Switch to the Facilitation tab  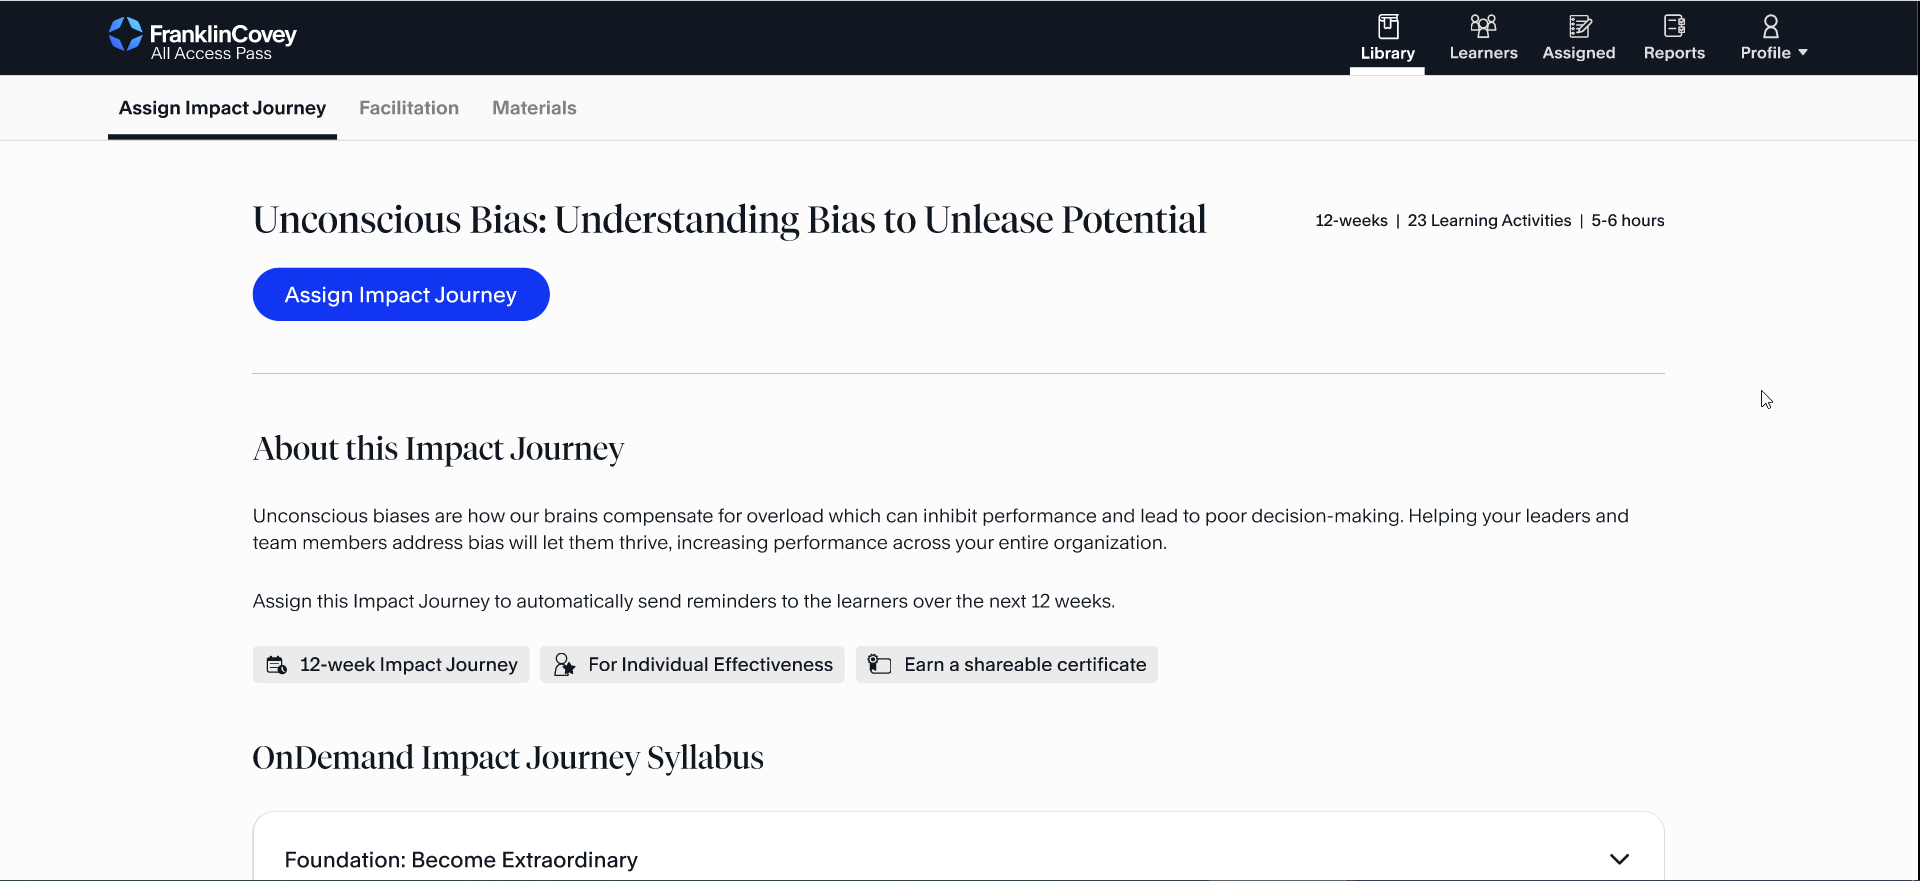pos(408,107)
